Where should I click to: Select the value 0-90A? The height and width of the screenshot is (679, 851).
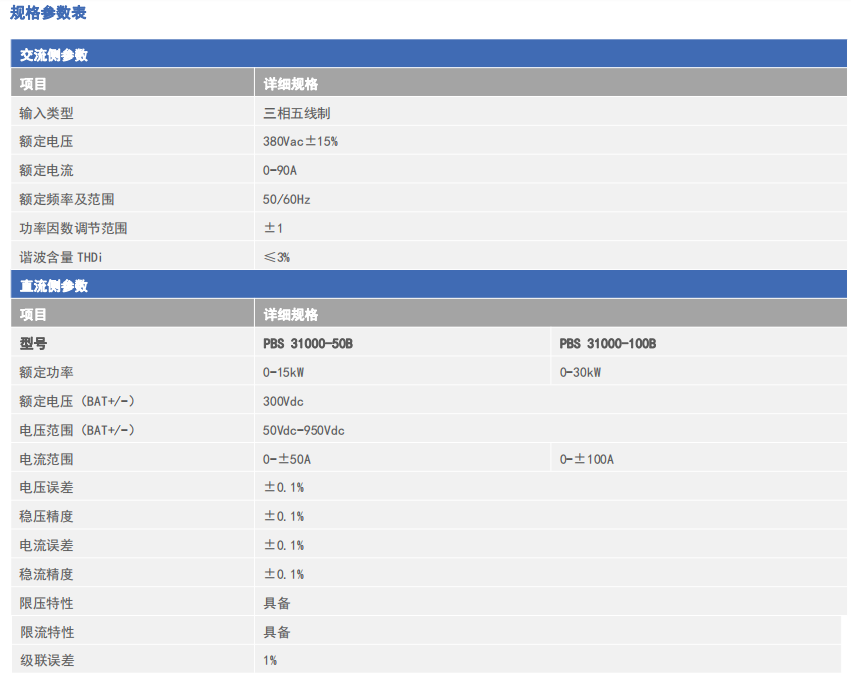click(x=280, y=170)
